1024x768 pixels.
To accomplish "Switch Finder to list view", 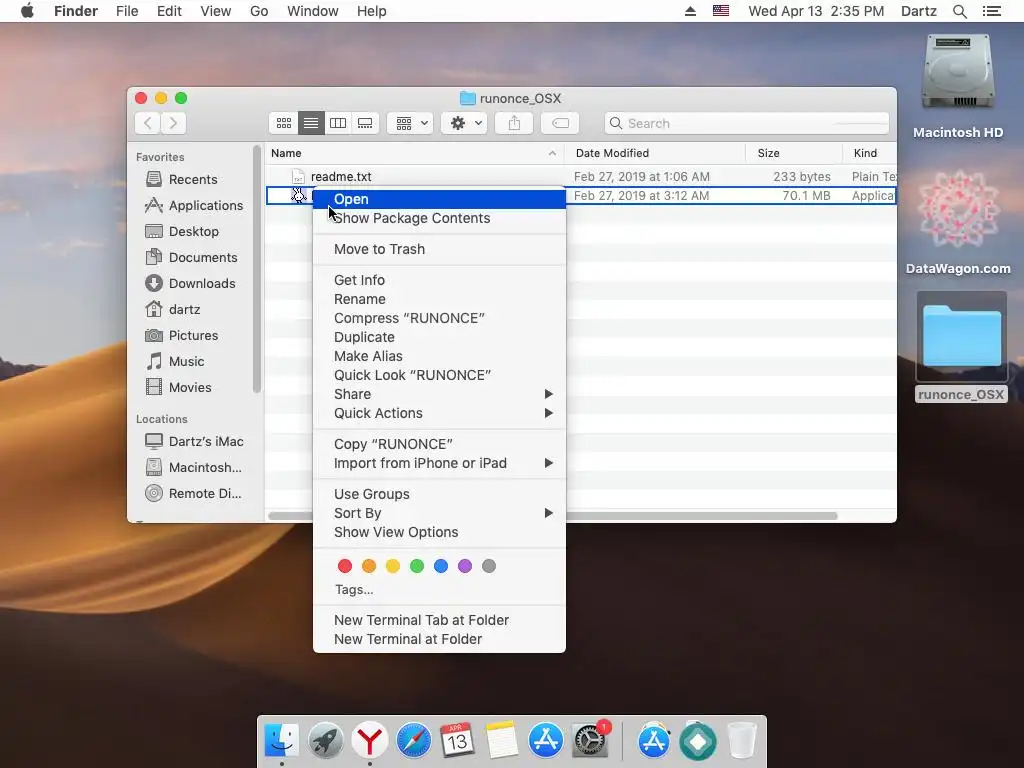I will pos(311,123).
